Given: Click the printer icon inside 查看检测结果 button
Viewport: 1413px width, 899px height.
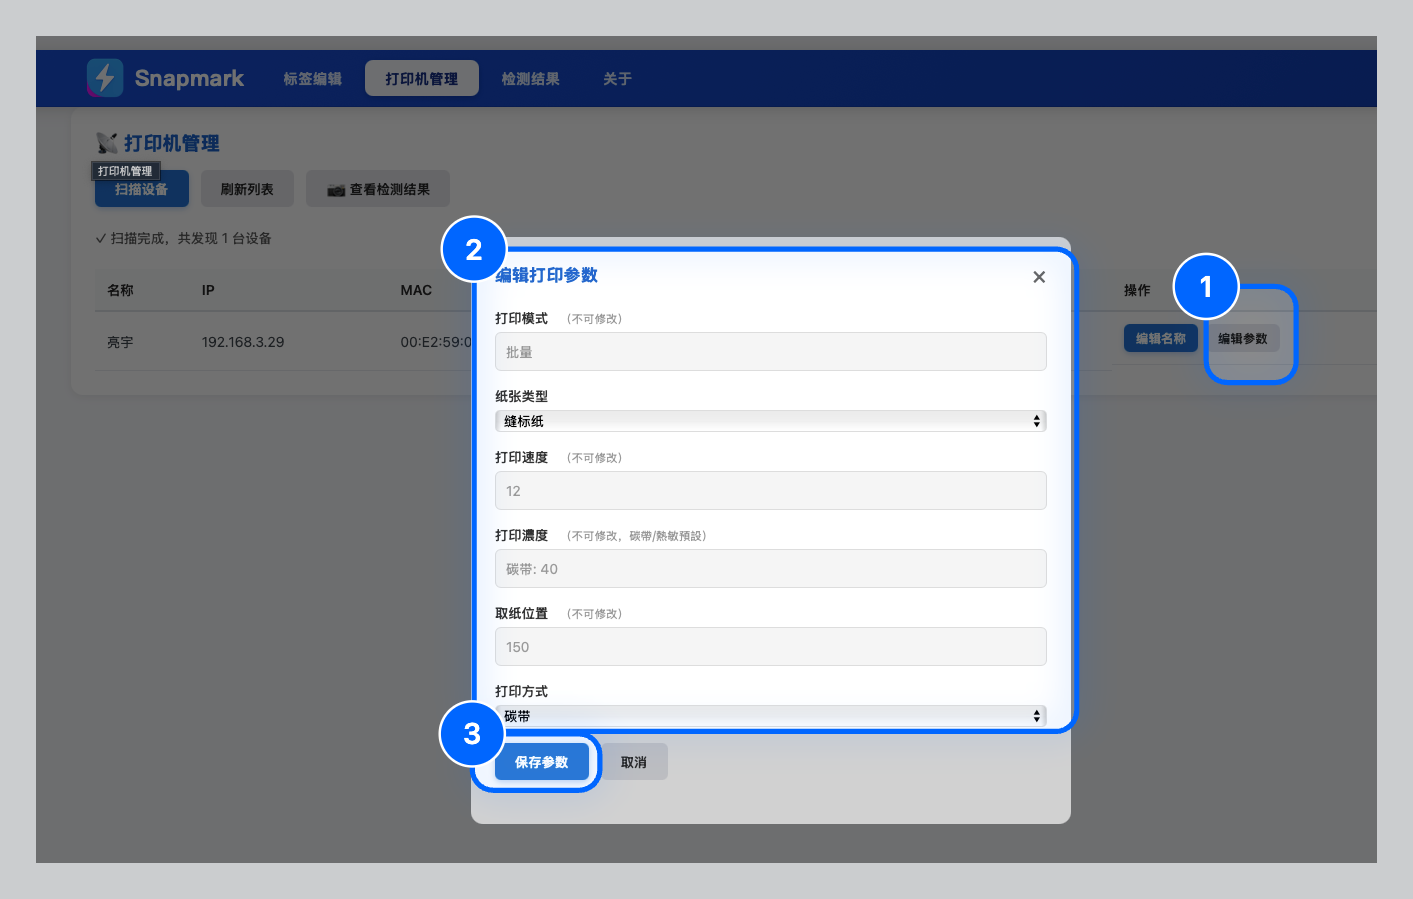Looking at the screenshot, I should point(334,188).
